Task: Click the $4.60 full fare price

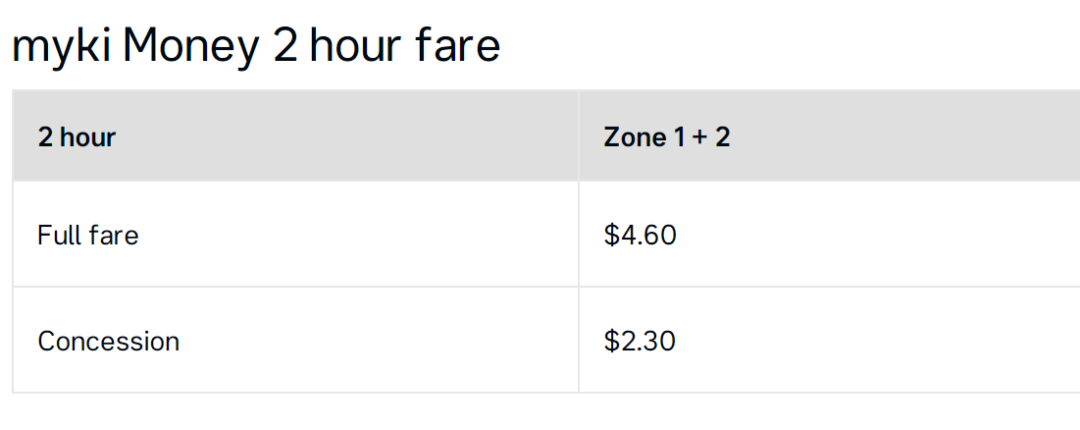Action: 641,236
